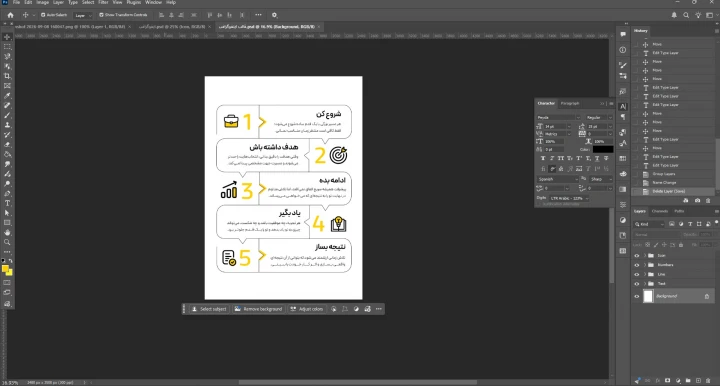
Task: Open the black text Color swatch
Action: (602, 149)
